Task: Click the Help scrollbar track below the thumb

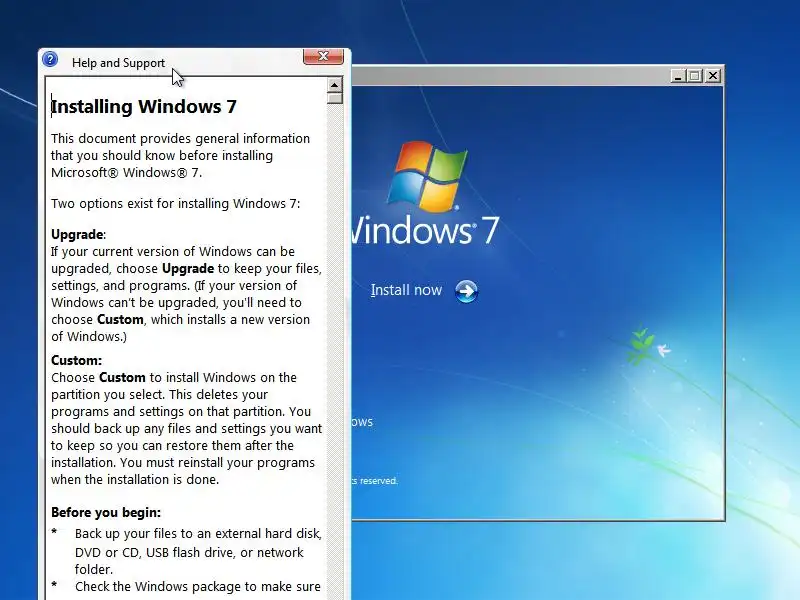Action: click(x=335, y=352)
